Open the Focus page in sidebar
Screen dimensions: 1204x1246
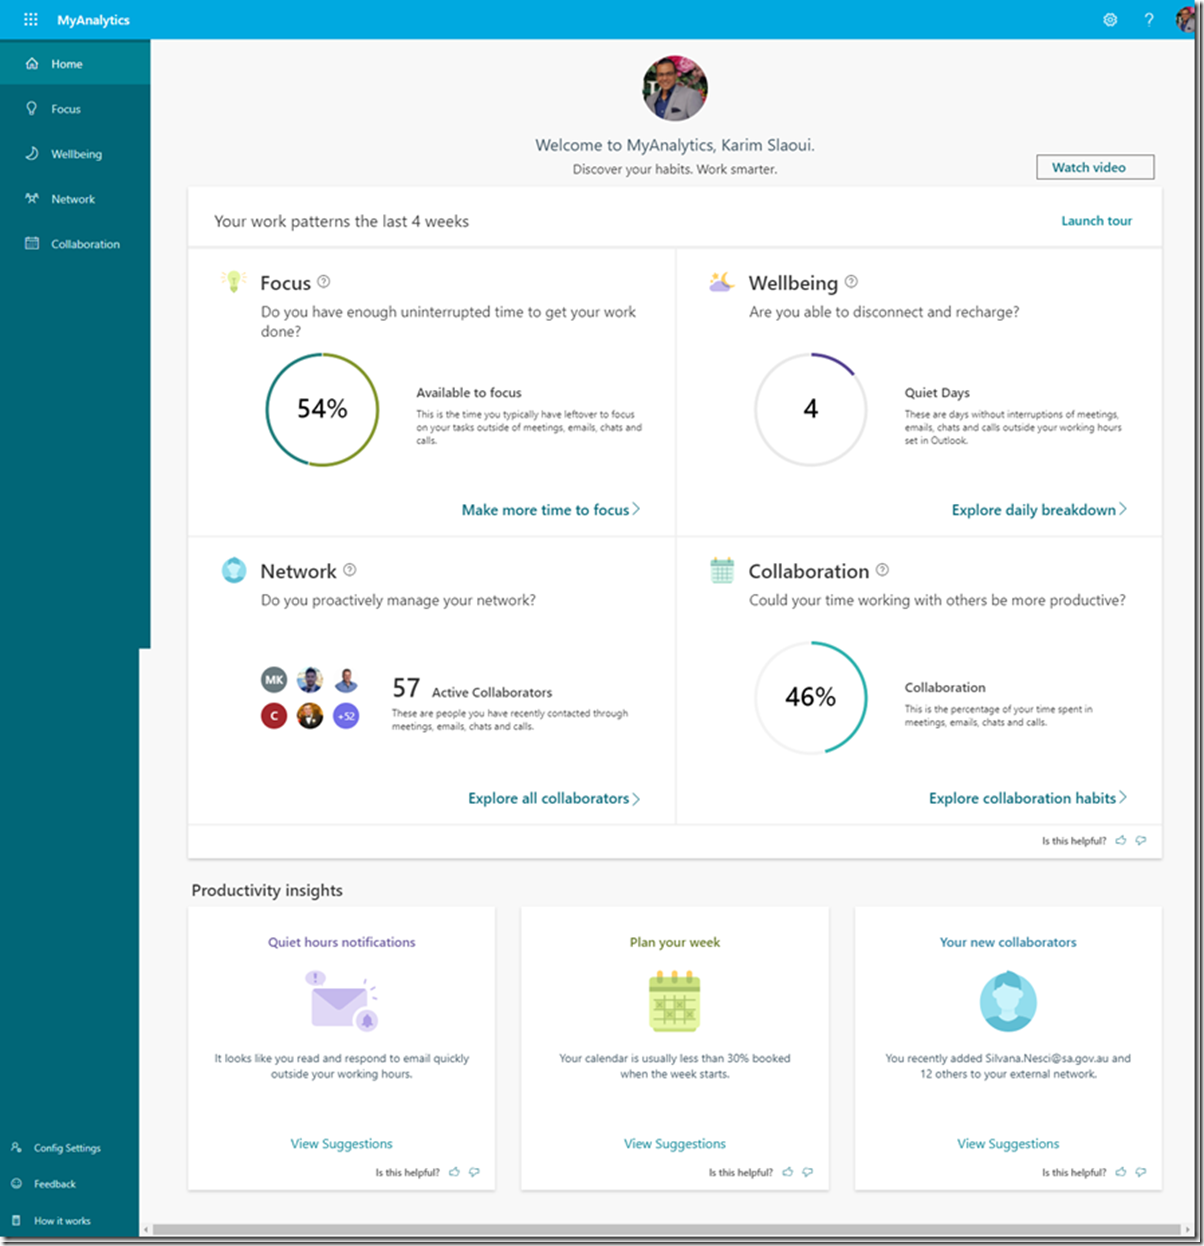point(66,109)
